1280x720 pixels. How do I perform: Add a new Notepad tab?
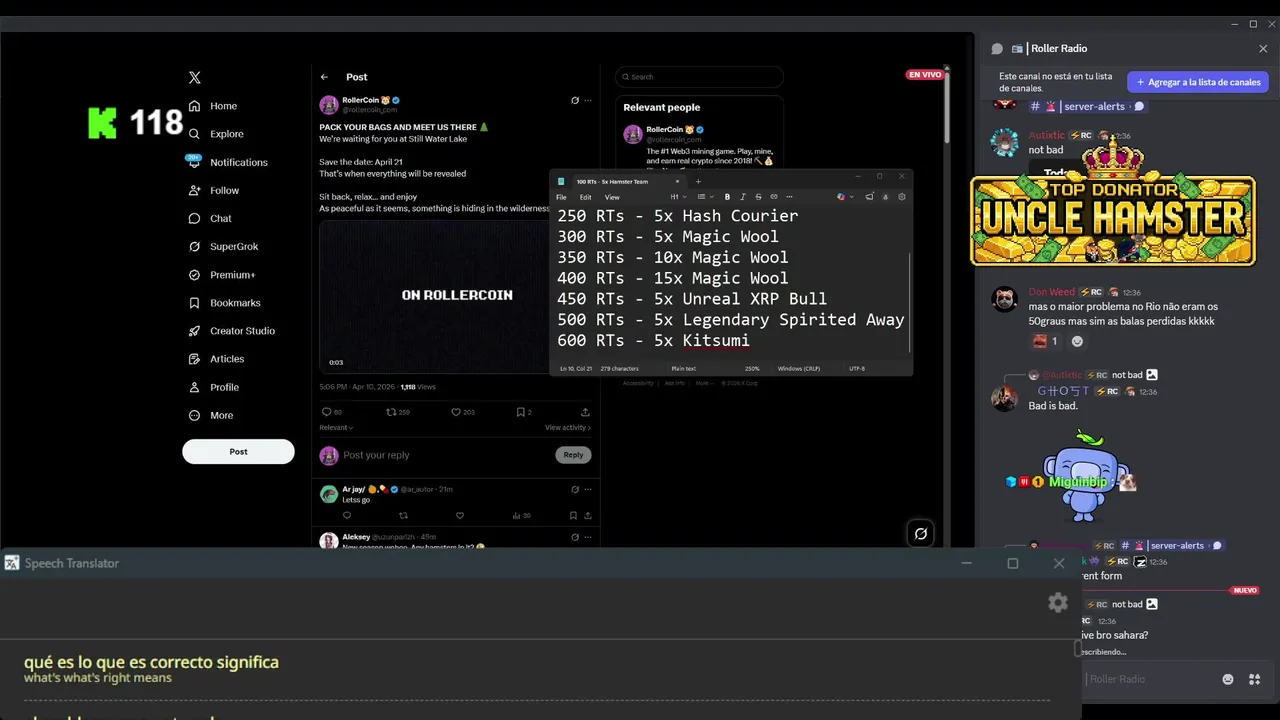[698, 182]
